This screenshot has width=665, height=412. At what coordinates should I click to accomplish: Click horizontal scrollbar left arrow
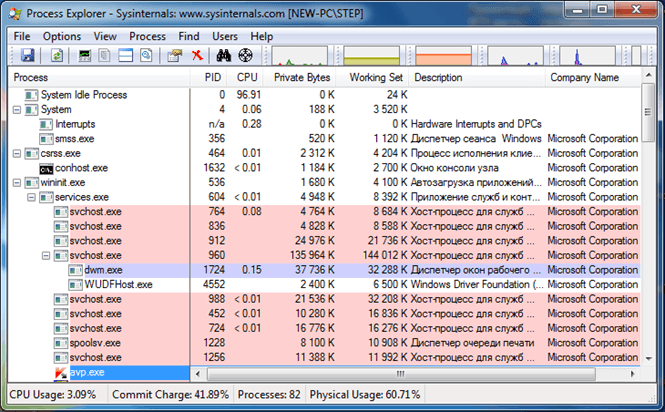(197, 374)
